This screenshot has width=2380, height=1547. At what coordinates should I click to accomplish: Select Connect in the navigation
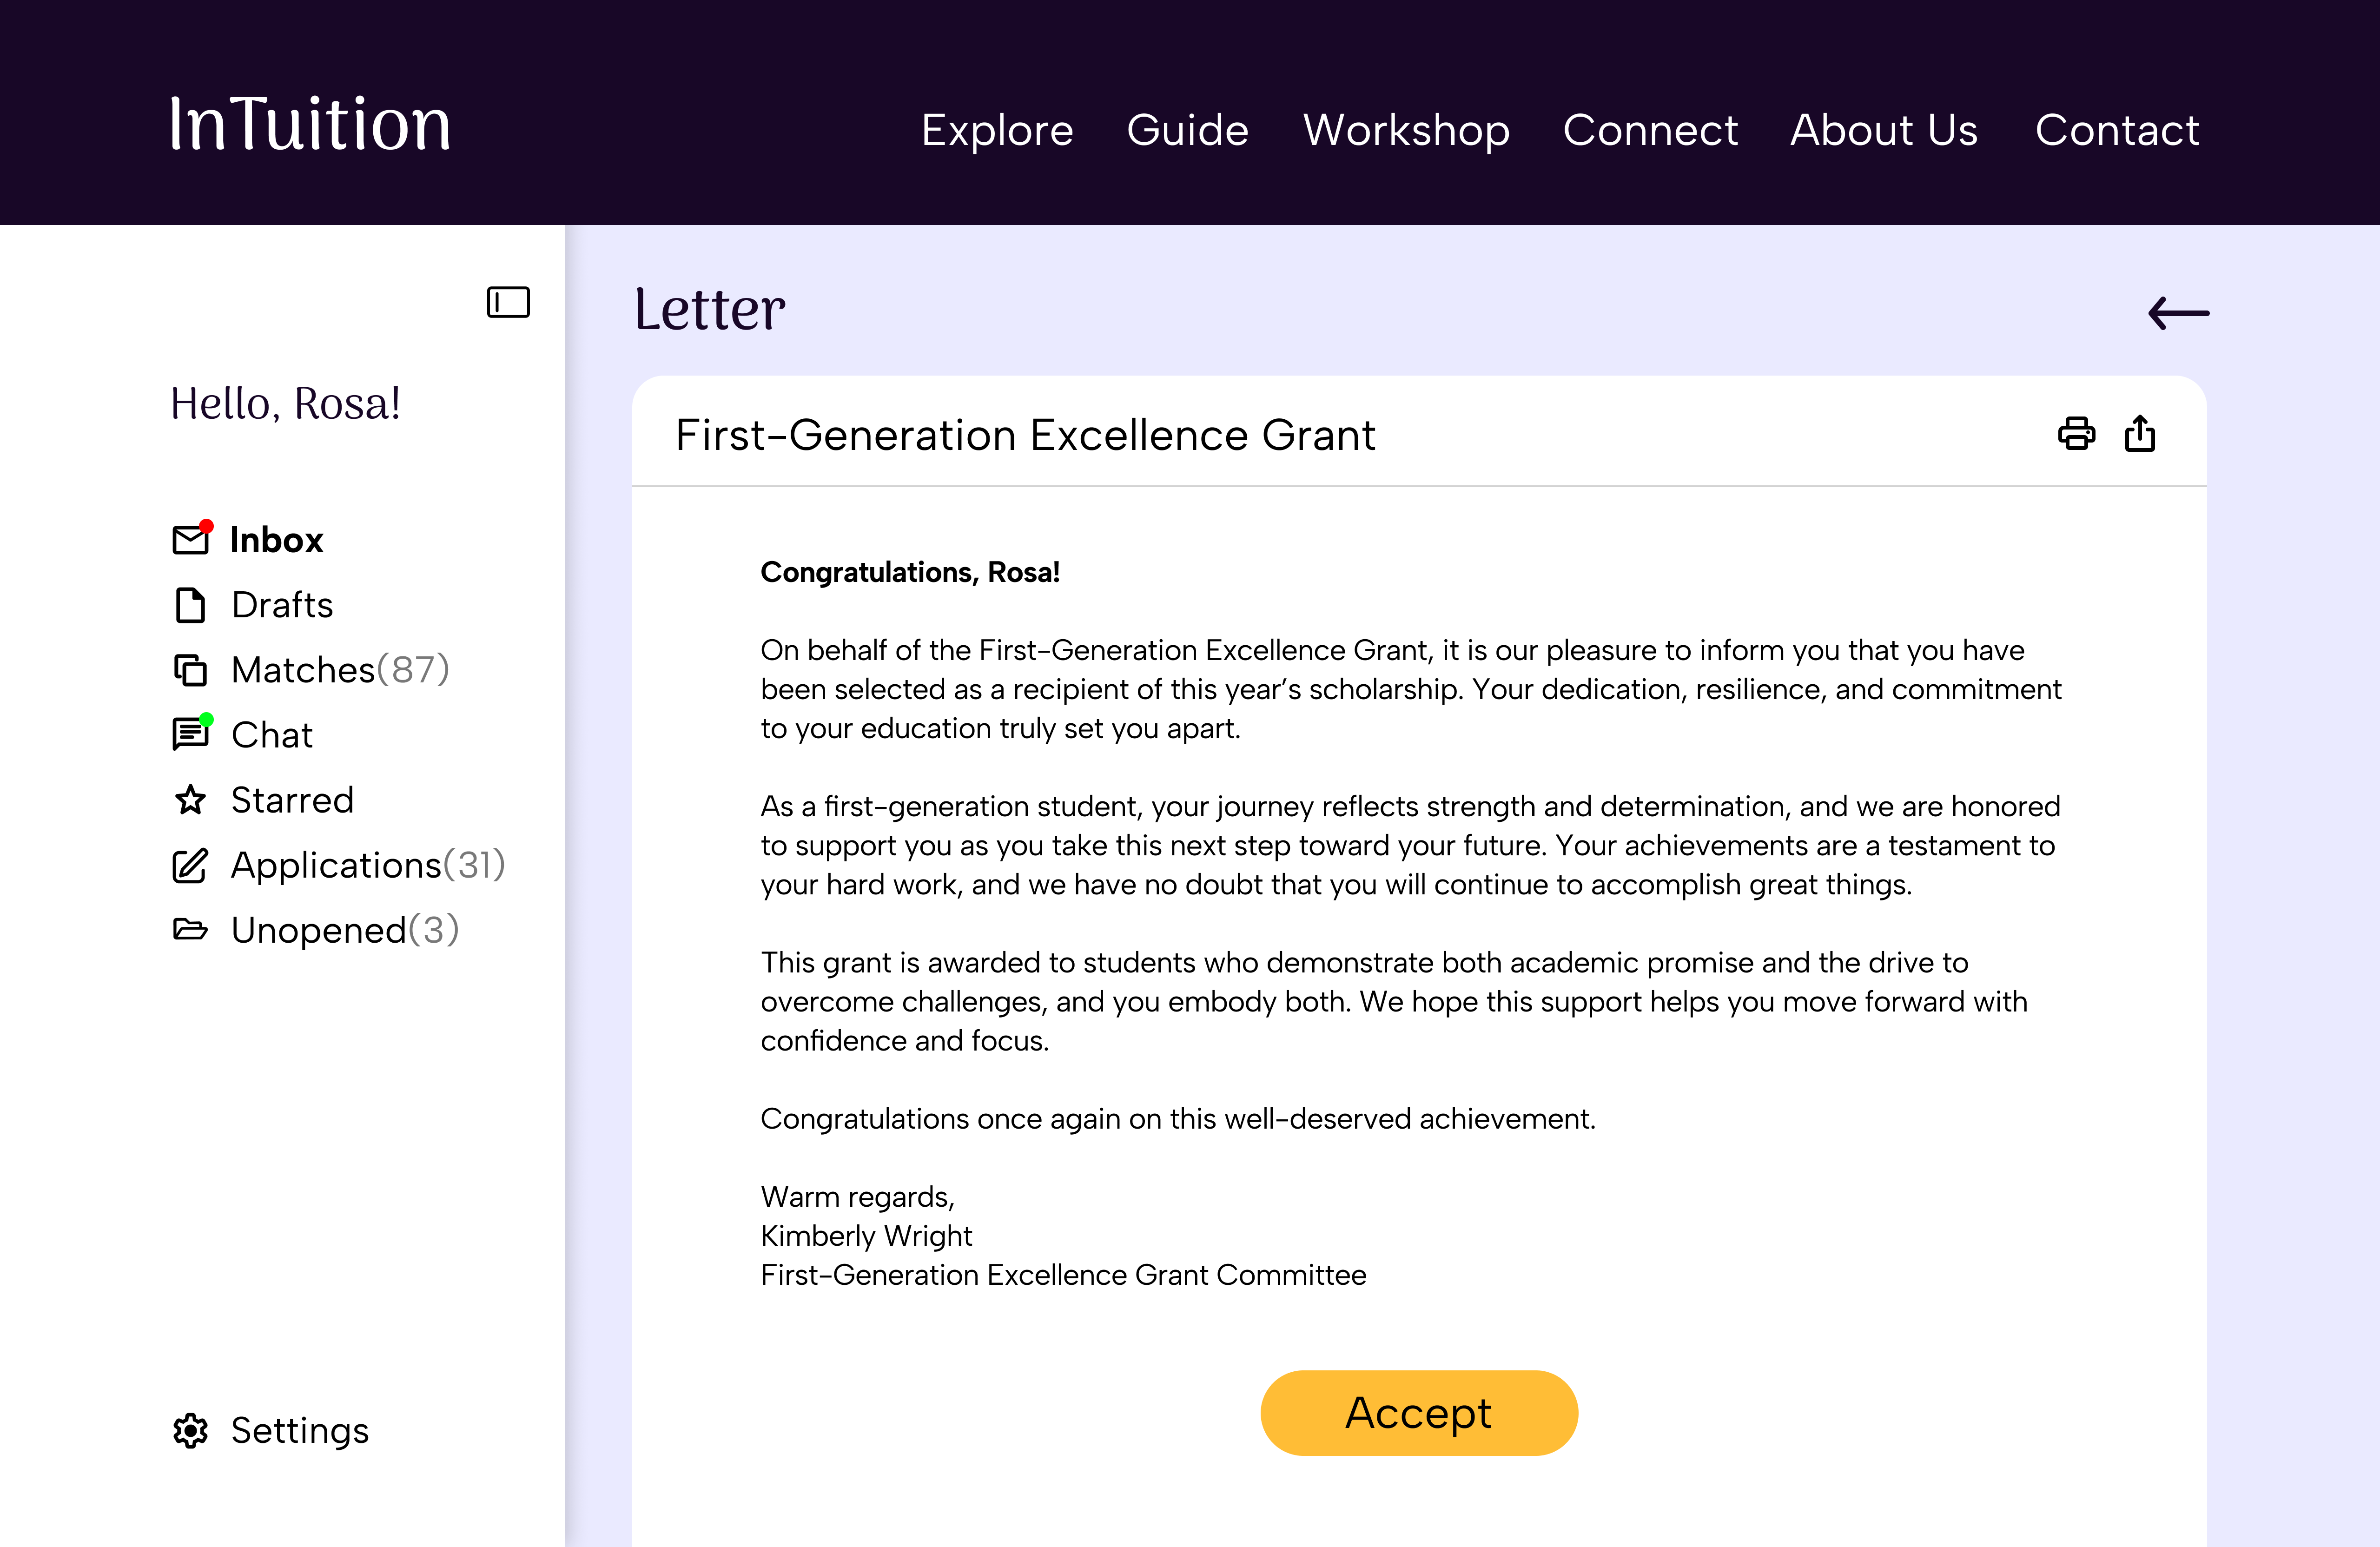1650,130
